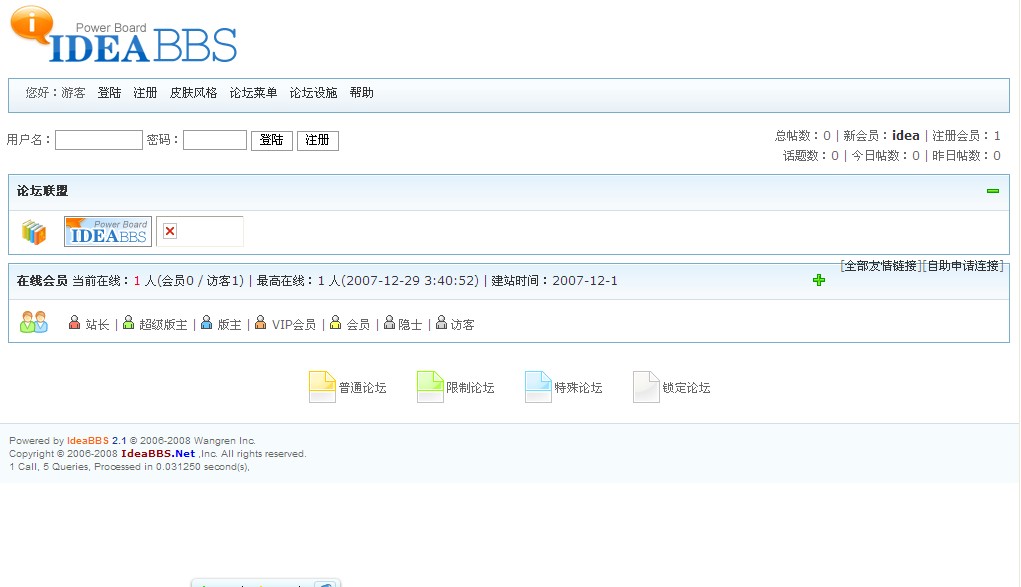Click the IdeaBBS logo at top
The image size is (1021, 587).
point(124,37)
